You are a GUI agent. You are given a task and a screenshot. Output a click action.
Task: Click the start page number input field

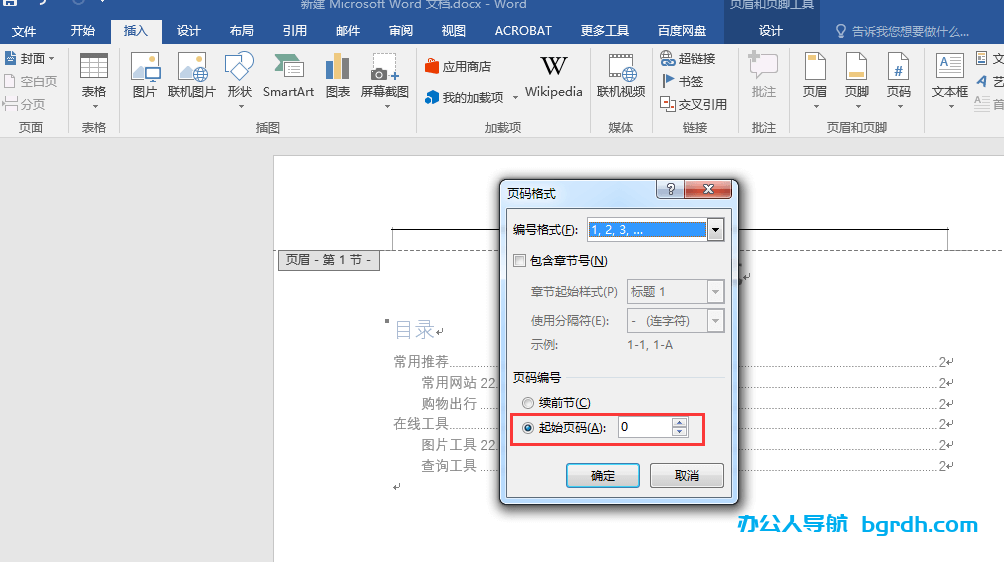[645, 427]
